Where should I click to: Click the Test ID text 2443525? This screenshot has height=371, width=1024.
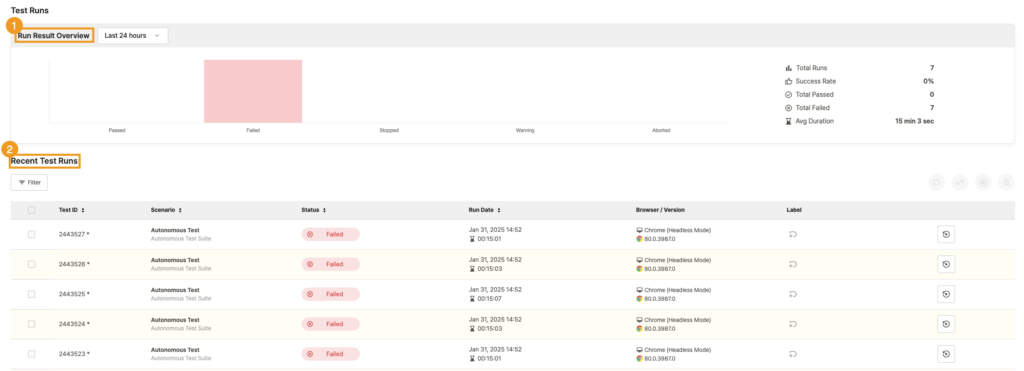pos(72,294)
